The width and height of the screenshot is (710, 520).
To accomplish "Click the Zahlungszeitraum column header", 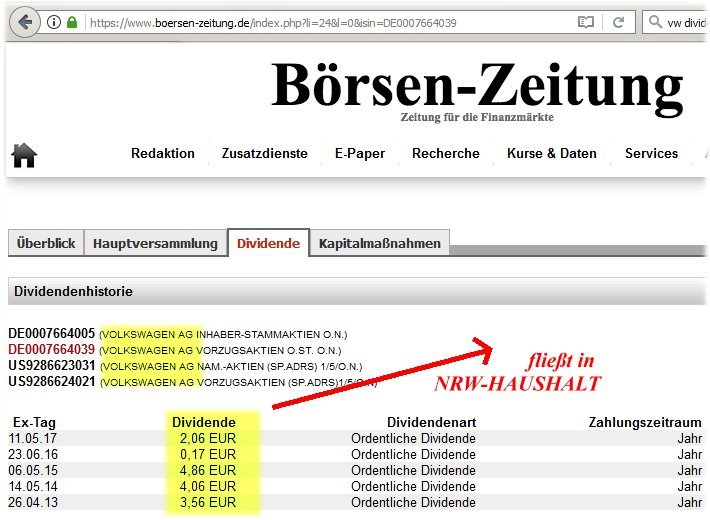I will pyautogui.click(x=645, y=423).
